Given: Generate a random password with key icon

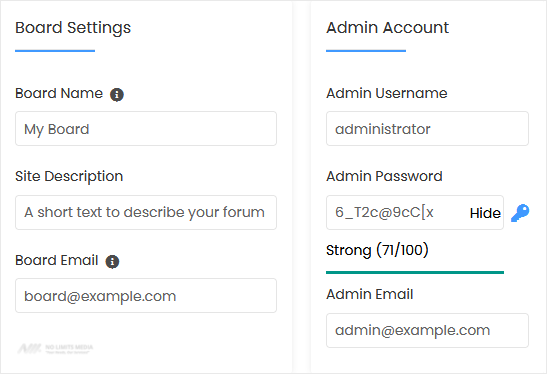Looking at the screenshot, I should coord(520,213).
